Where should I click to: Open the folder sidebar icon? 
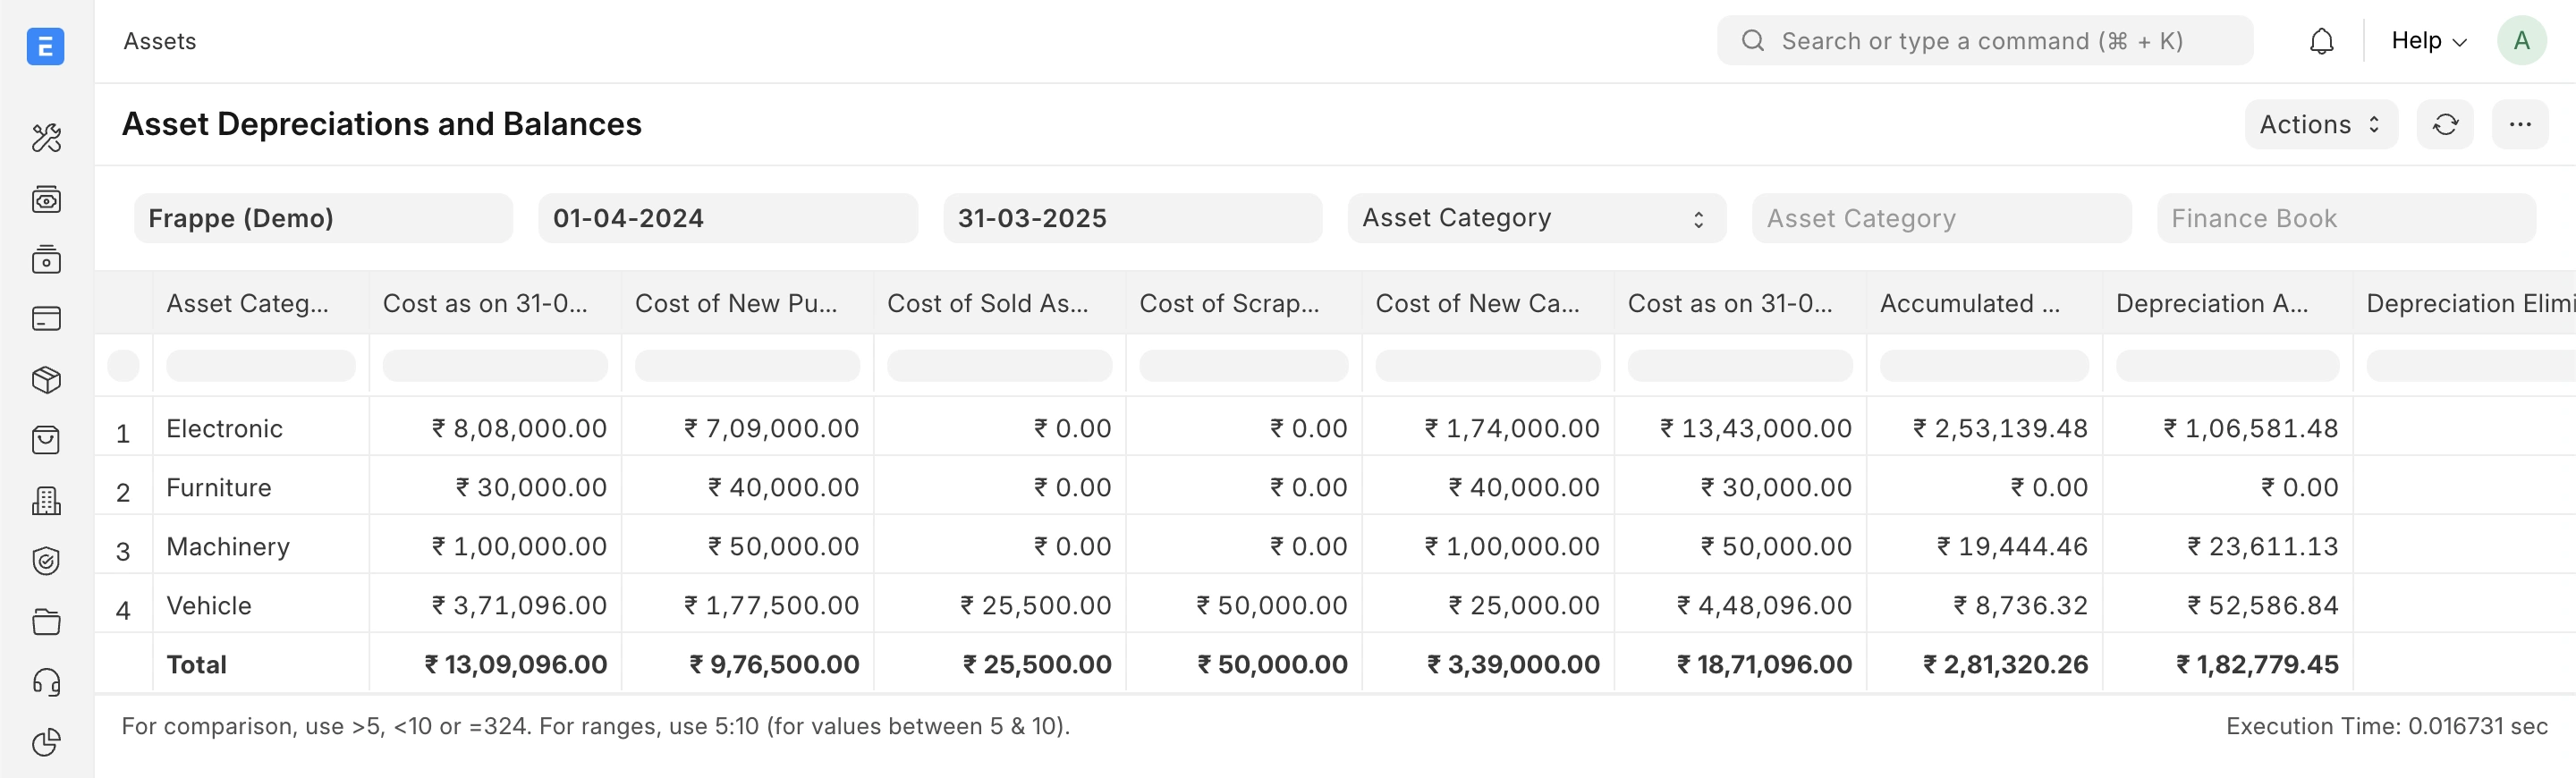tap(46, 622)
